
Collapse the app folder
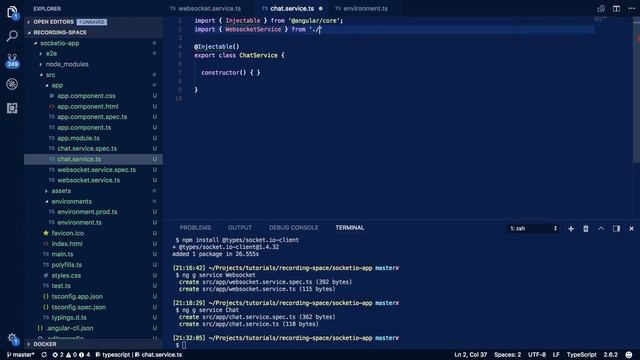(57, 85)
